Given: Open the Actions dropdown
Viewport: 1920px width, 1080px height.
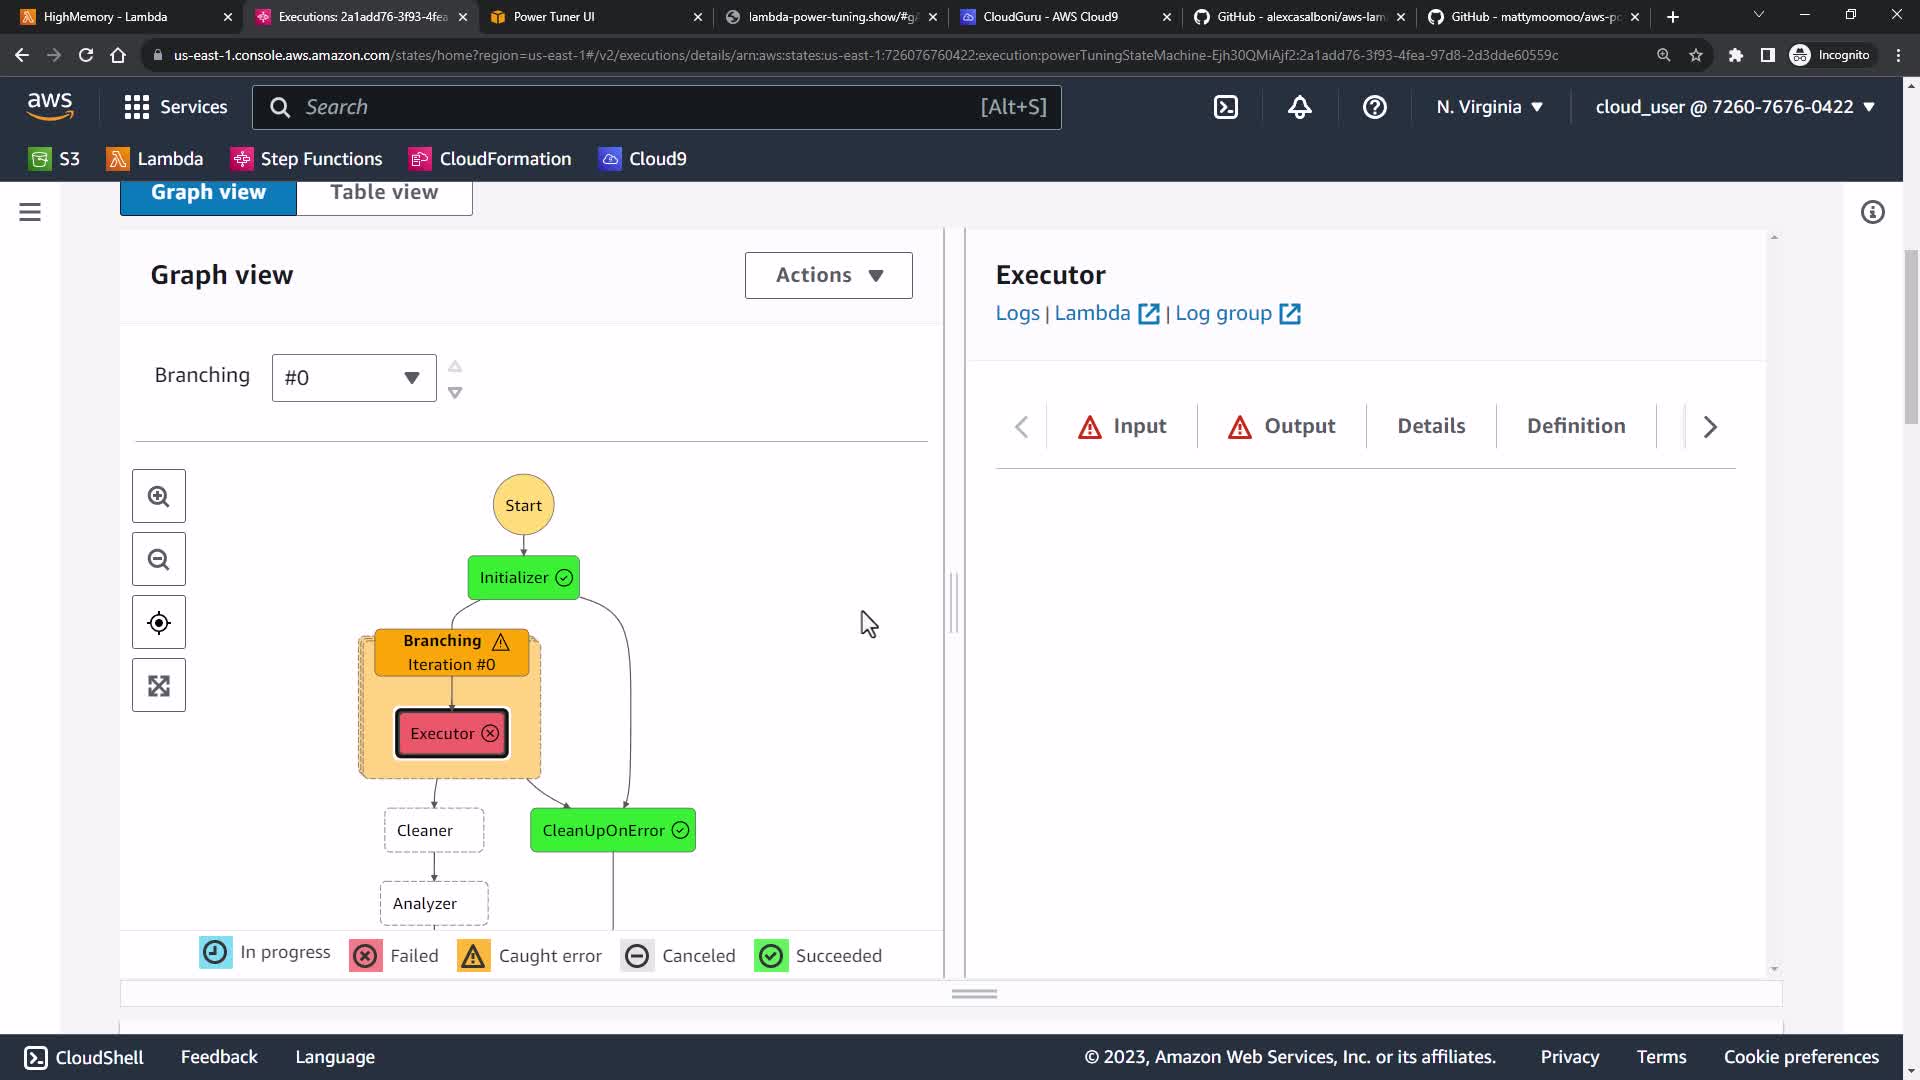Looking at the screenshot, I should pyautogui.click(x=828, y=275).
